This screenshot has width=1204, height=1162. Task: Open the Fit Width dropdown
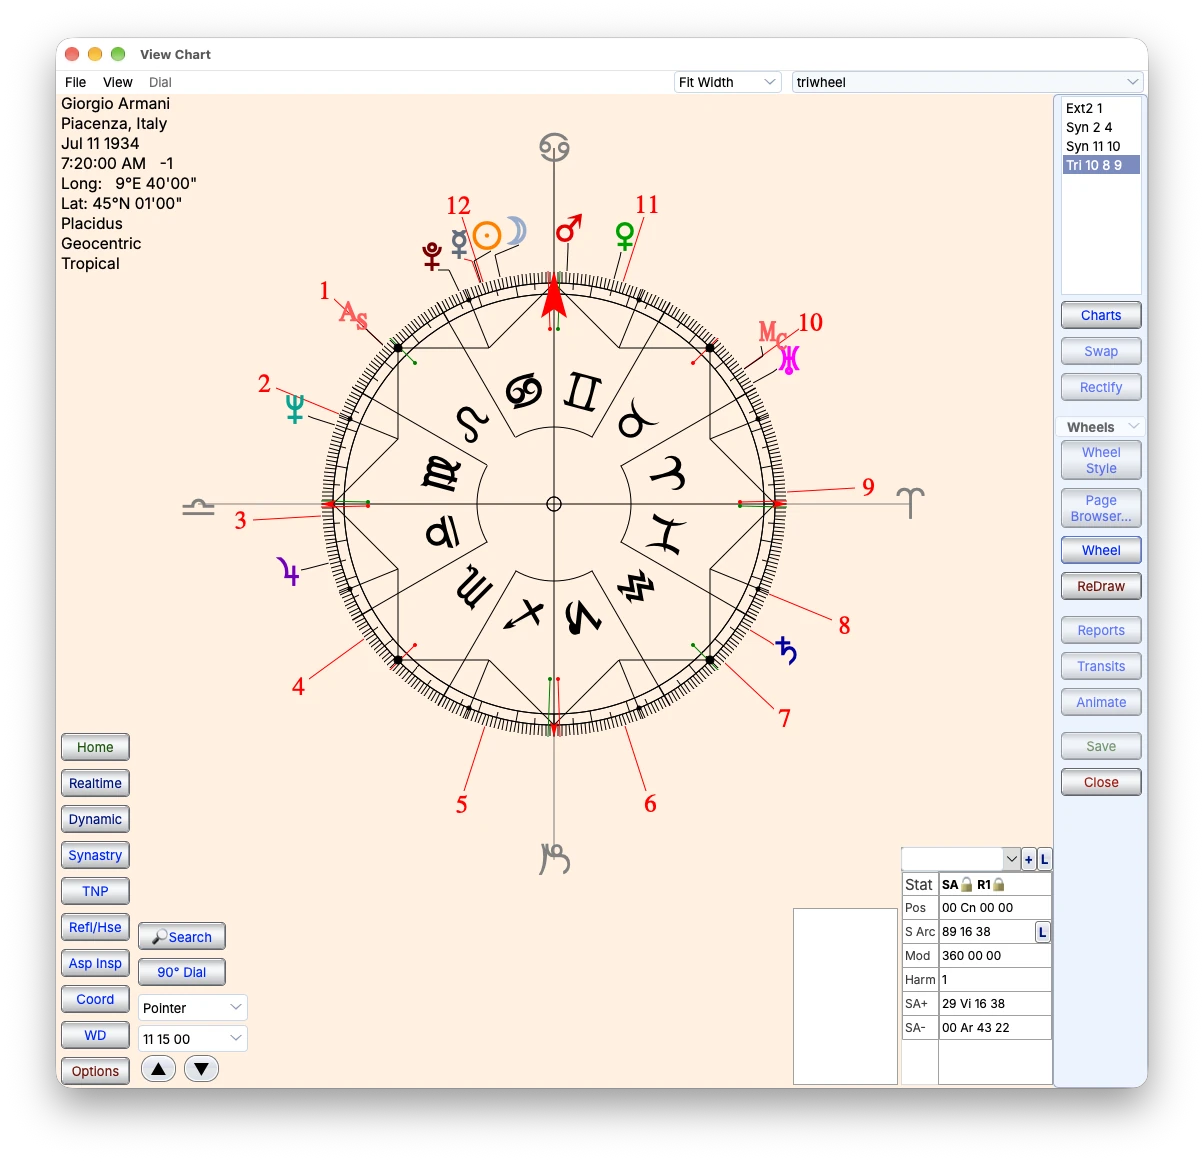(728, 82)
